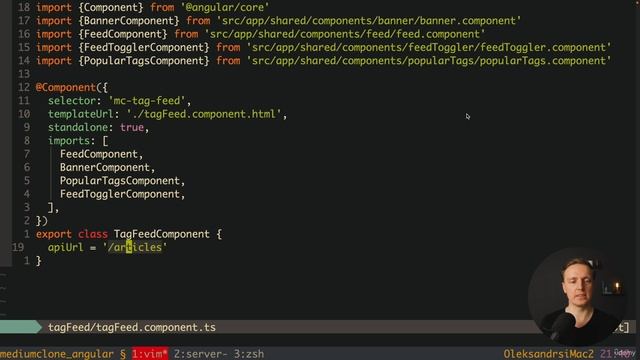Click the class keyword
The height and width of the screenshot is (360, 640).
[x=93, y=234]
